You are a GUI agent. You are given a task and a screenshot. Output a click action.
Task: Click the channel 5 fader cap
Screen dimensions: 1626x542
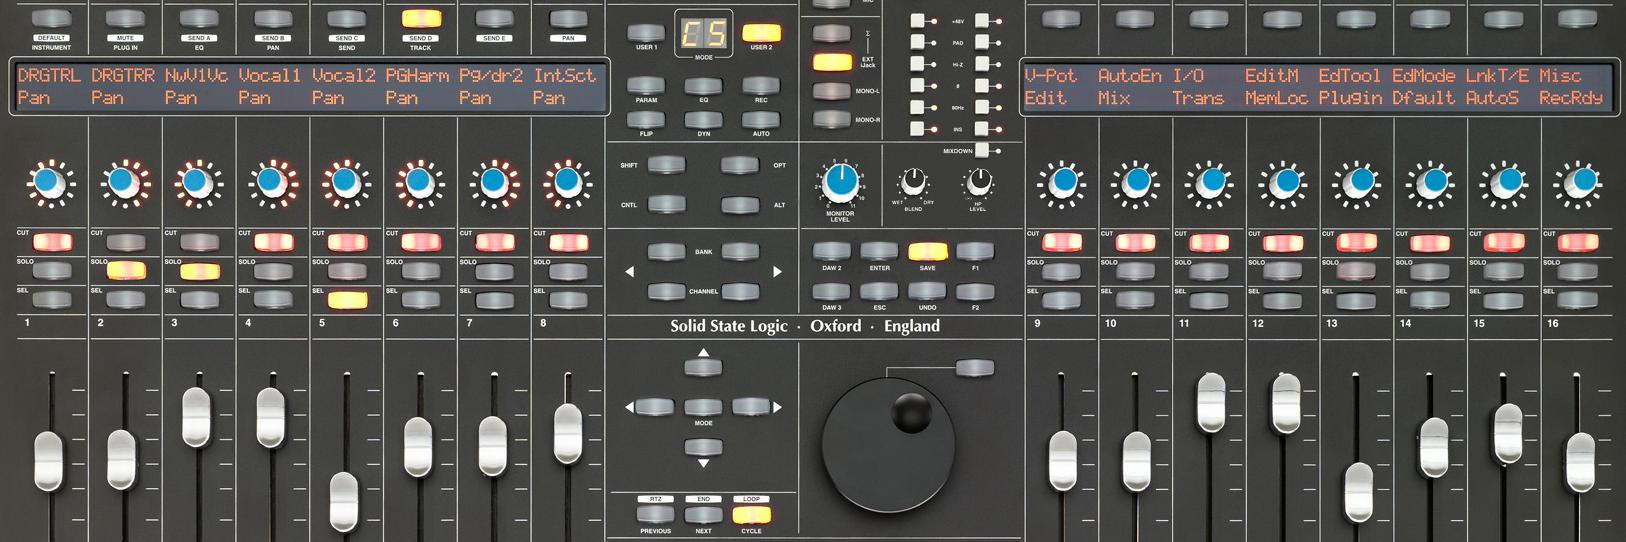(344, 504)
